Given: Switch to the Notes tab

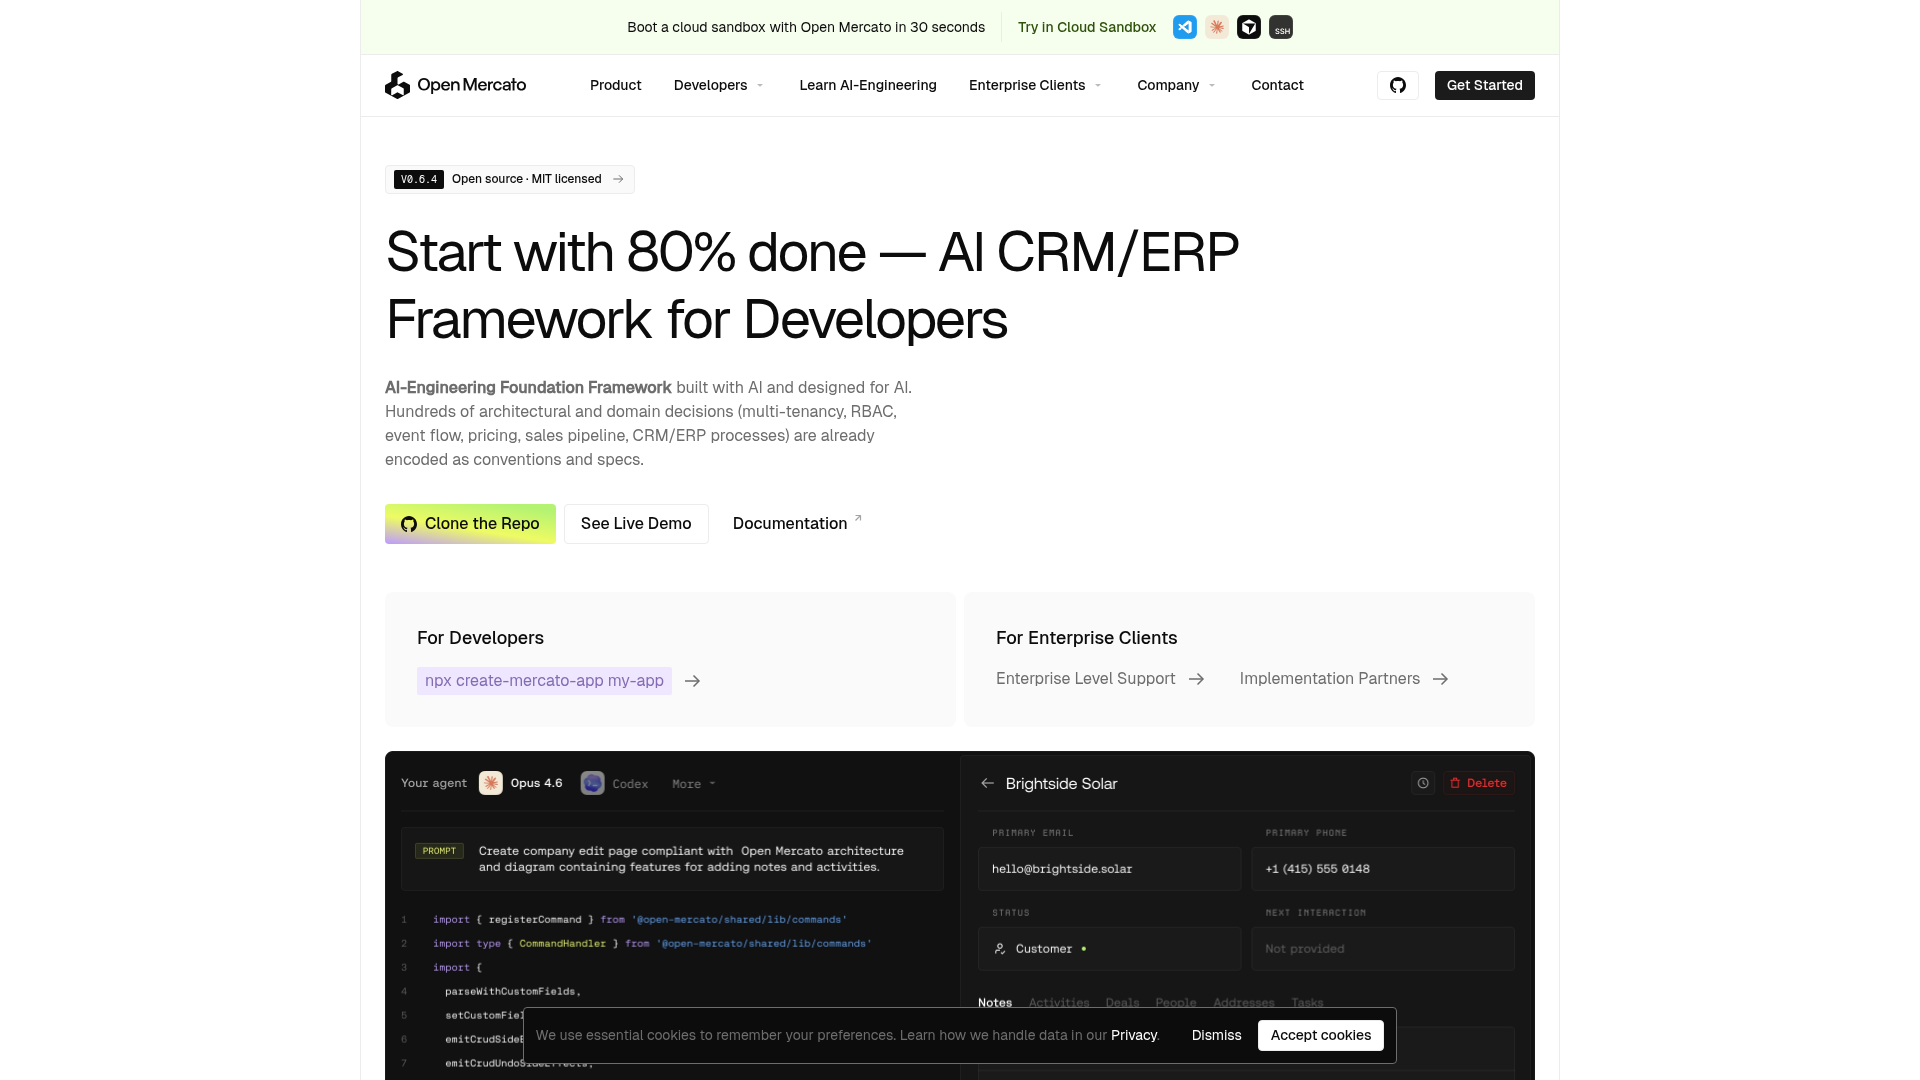Looking at the screenshot, I should (x=995, y=1002).
